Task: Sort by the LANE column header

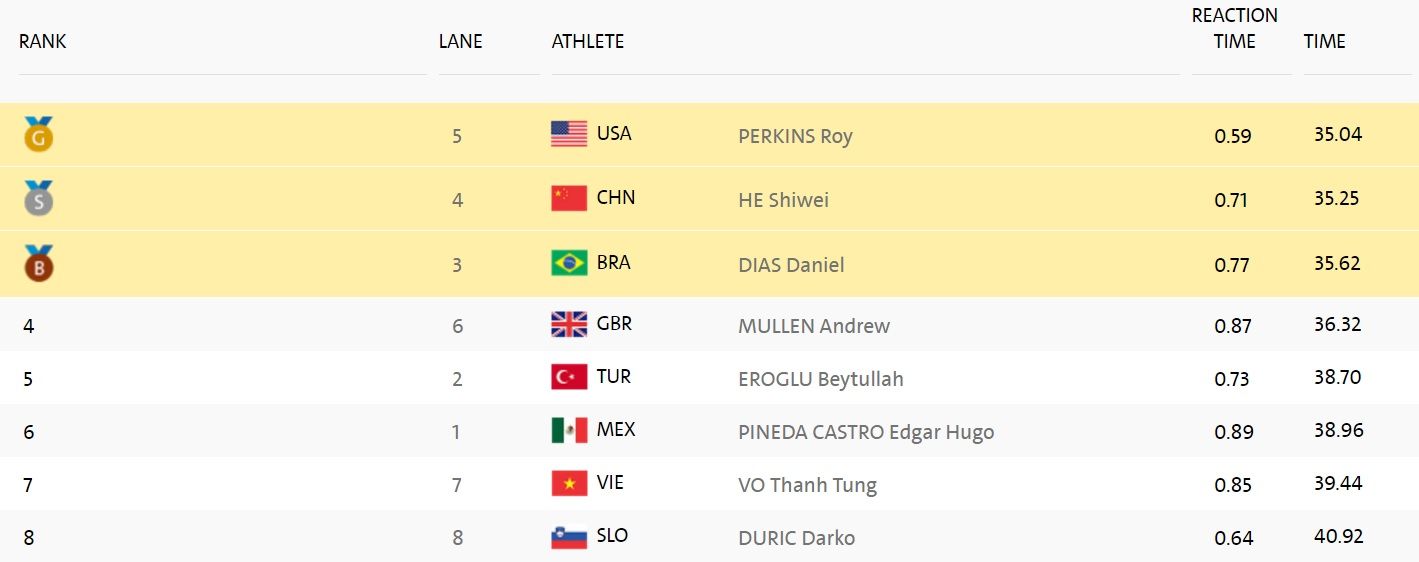Action: 460,42
